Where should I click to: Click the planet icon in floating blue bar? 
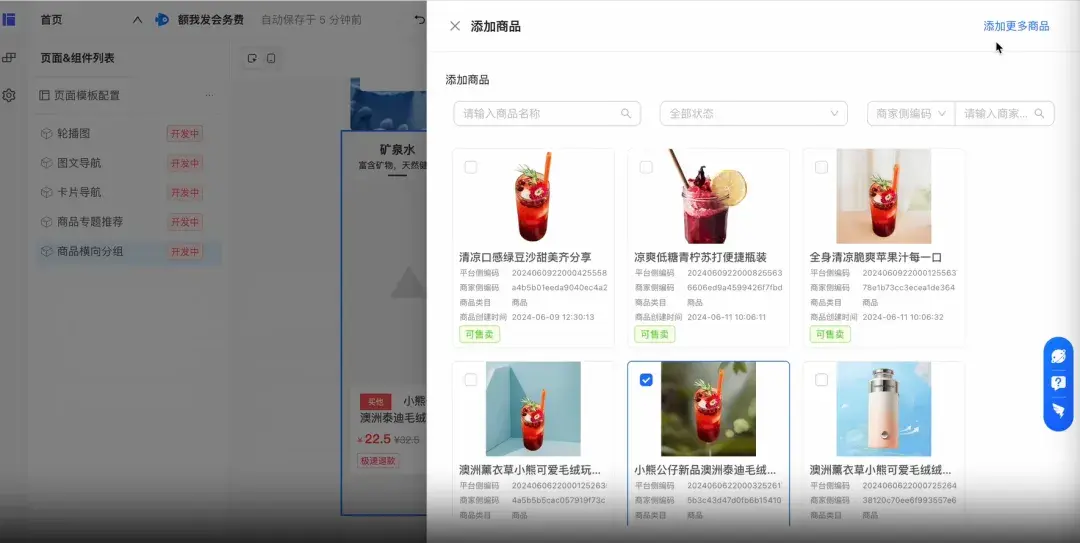[x=1058, y=356]
